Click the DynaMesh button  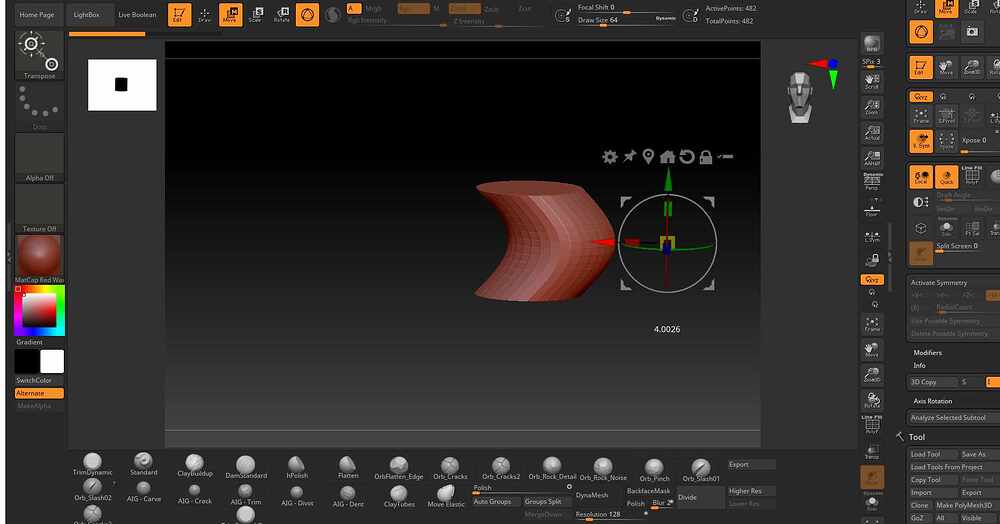[x=592, y=495]
